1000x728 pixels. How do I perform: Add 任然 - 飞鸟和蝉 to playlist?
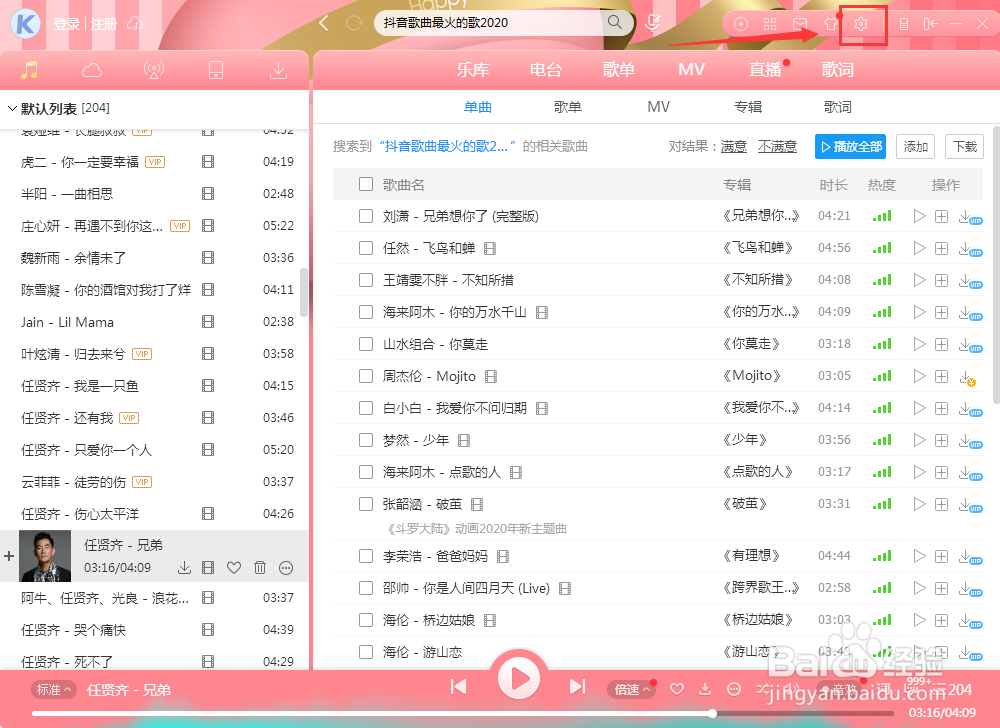[x=941, y=248]
